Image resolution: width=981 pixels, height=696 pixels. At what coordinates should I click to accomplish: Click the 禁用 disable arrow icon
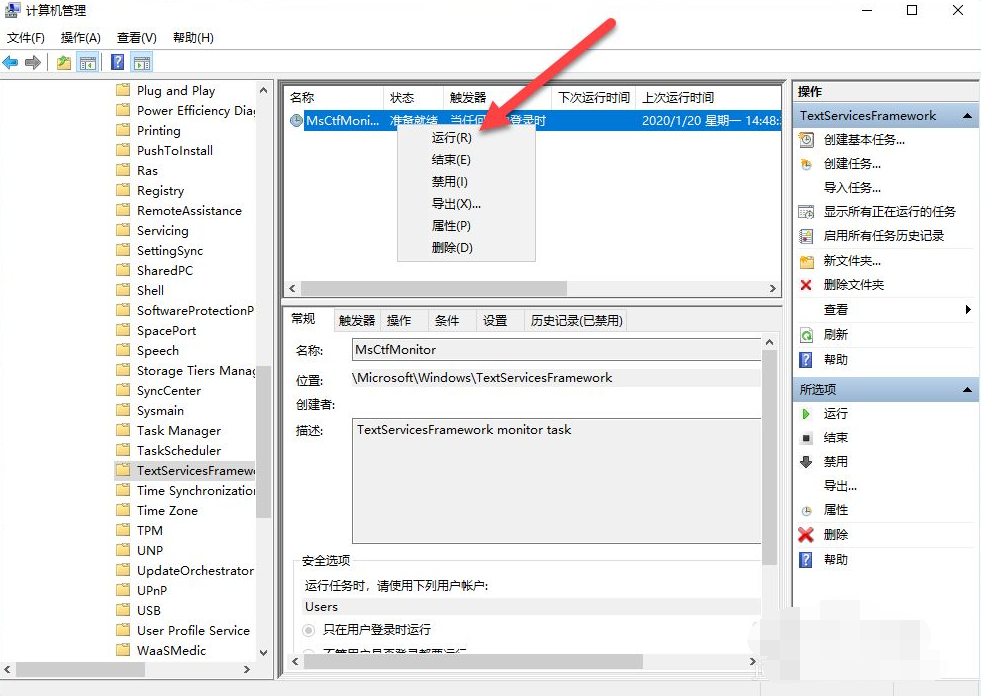805,461
